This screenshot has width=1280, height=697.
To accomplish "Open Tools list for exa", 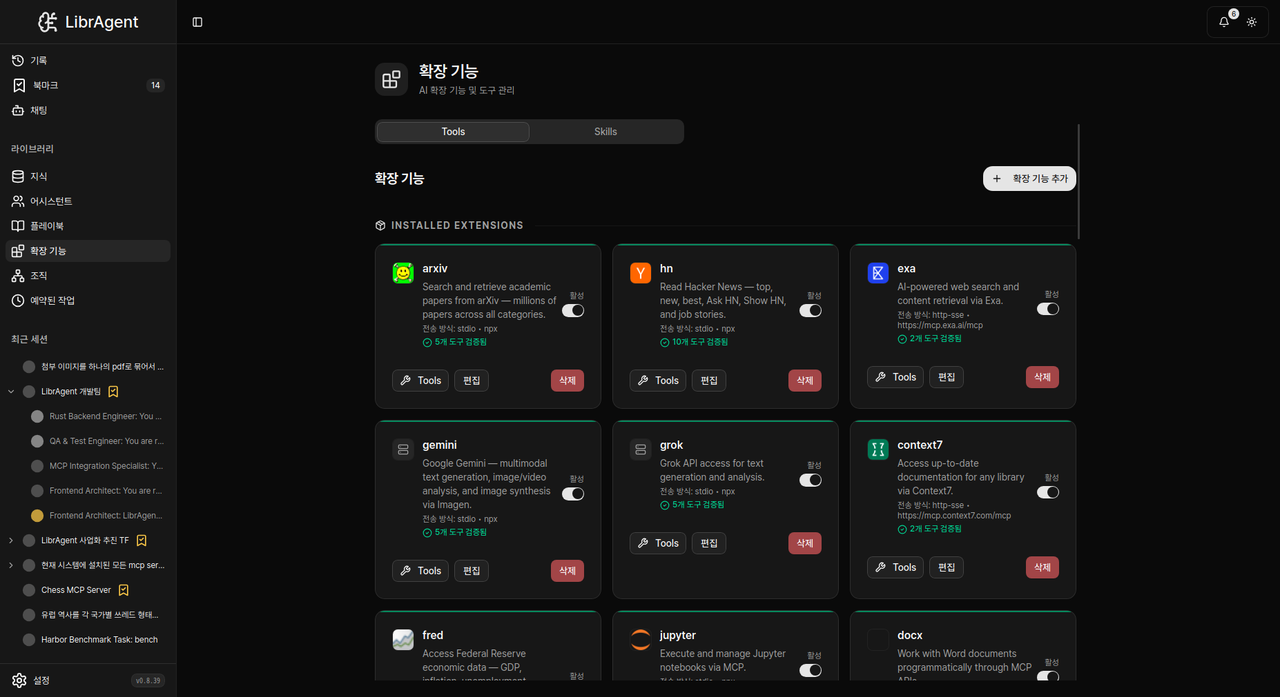I will (x=895, y=377).
